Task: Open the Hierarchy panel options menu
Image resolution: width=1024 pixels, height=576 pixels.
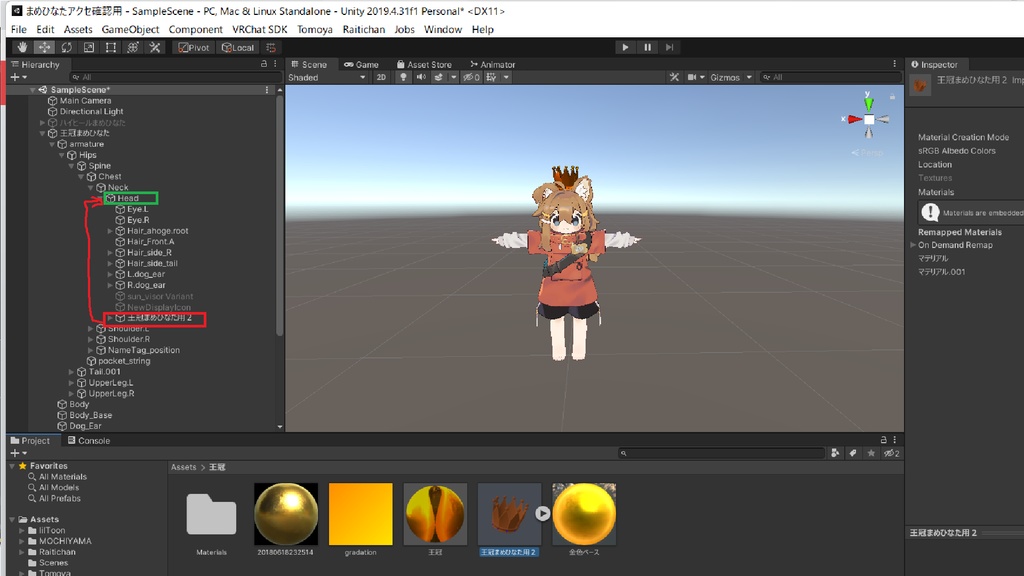Action: coord(275,64)
